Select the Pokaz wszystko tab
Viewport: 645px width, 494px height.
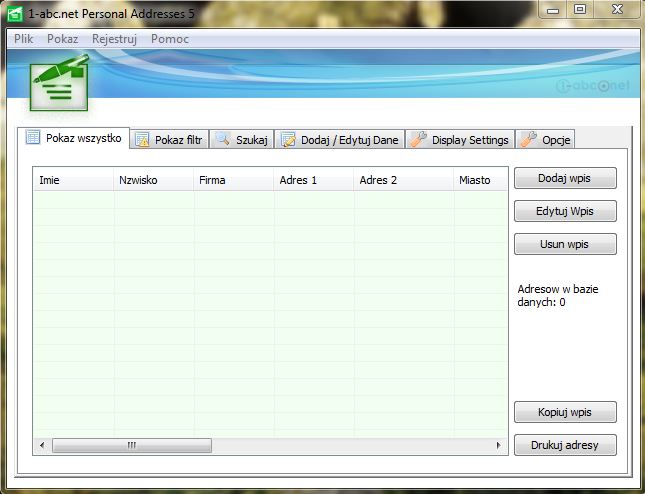click(x=74, y=138)
